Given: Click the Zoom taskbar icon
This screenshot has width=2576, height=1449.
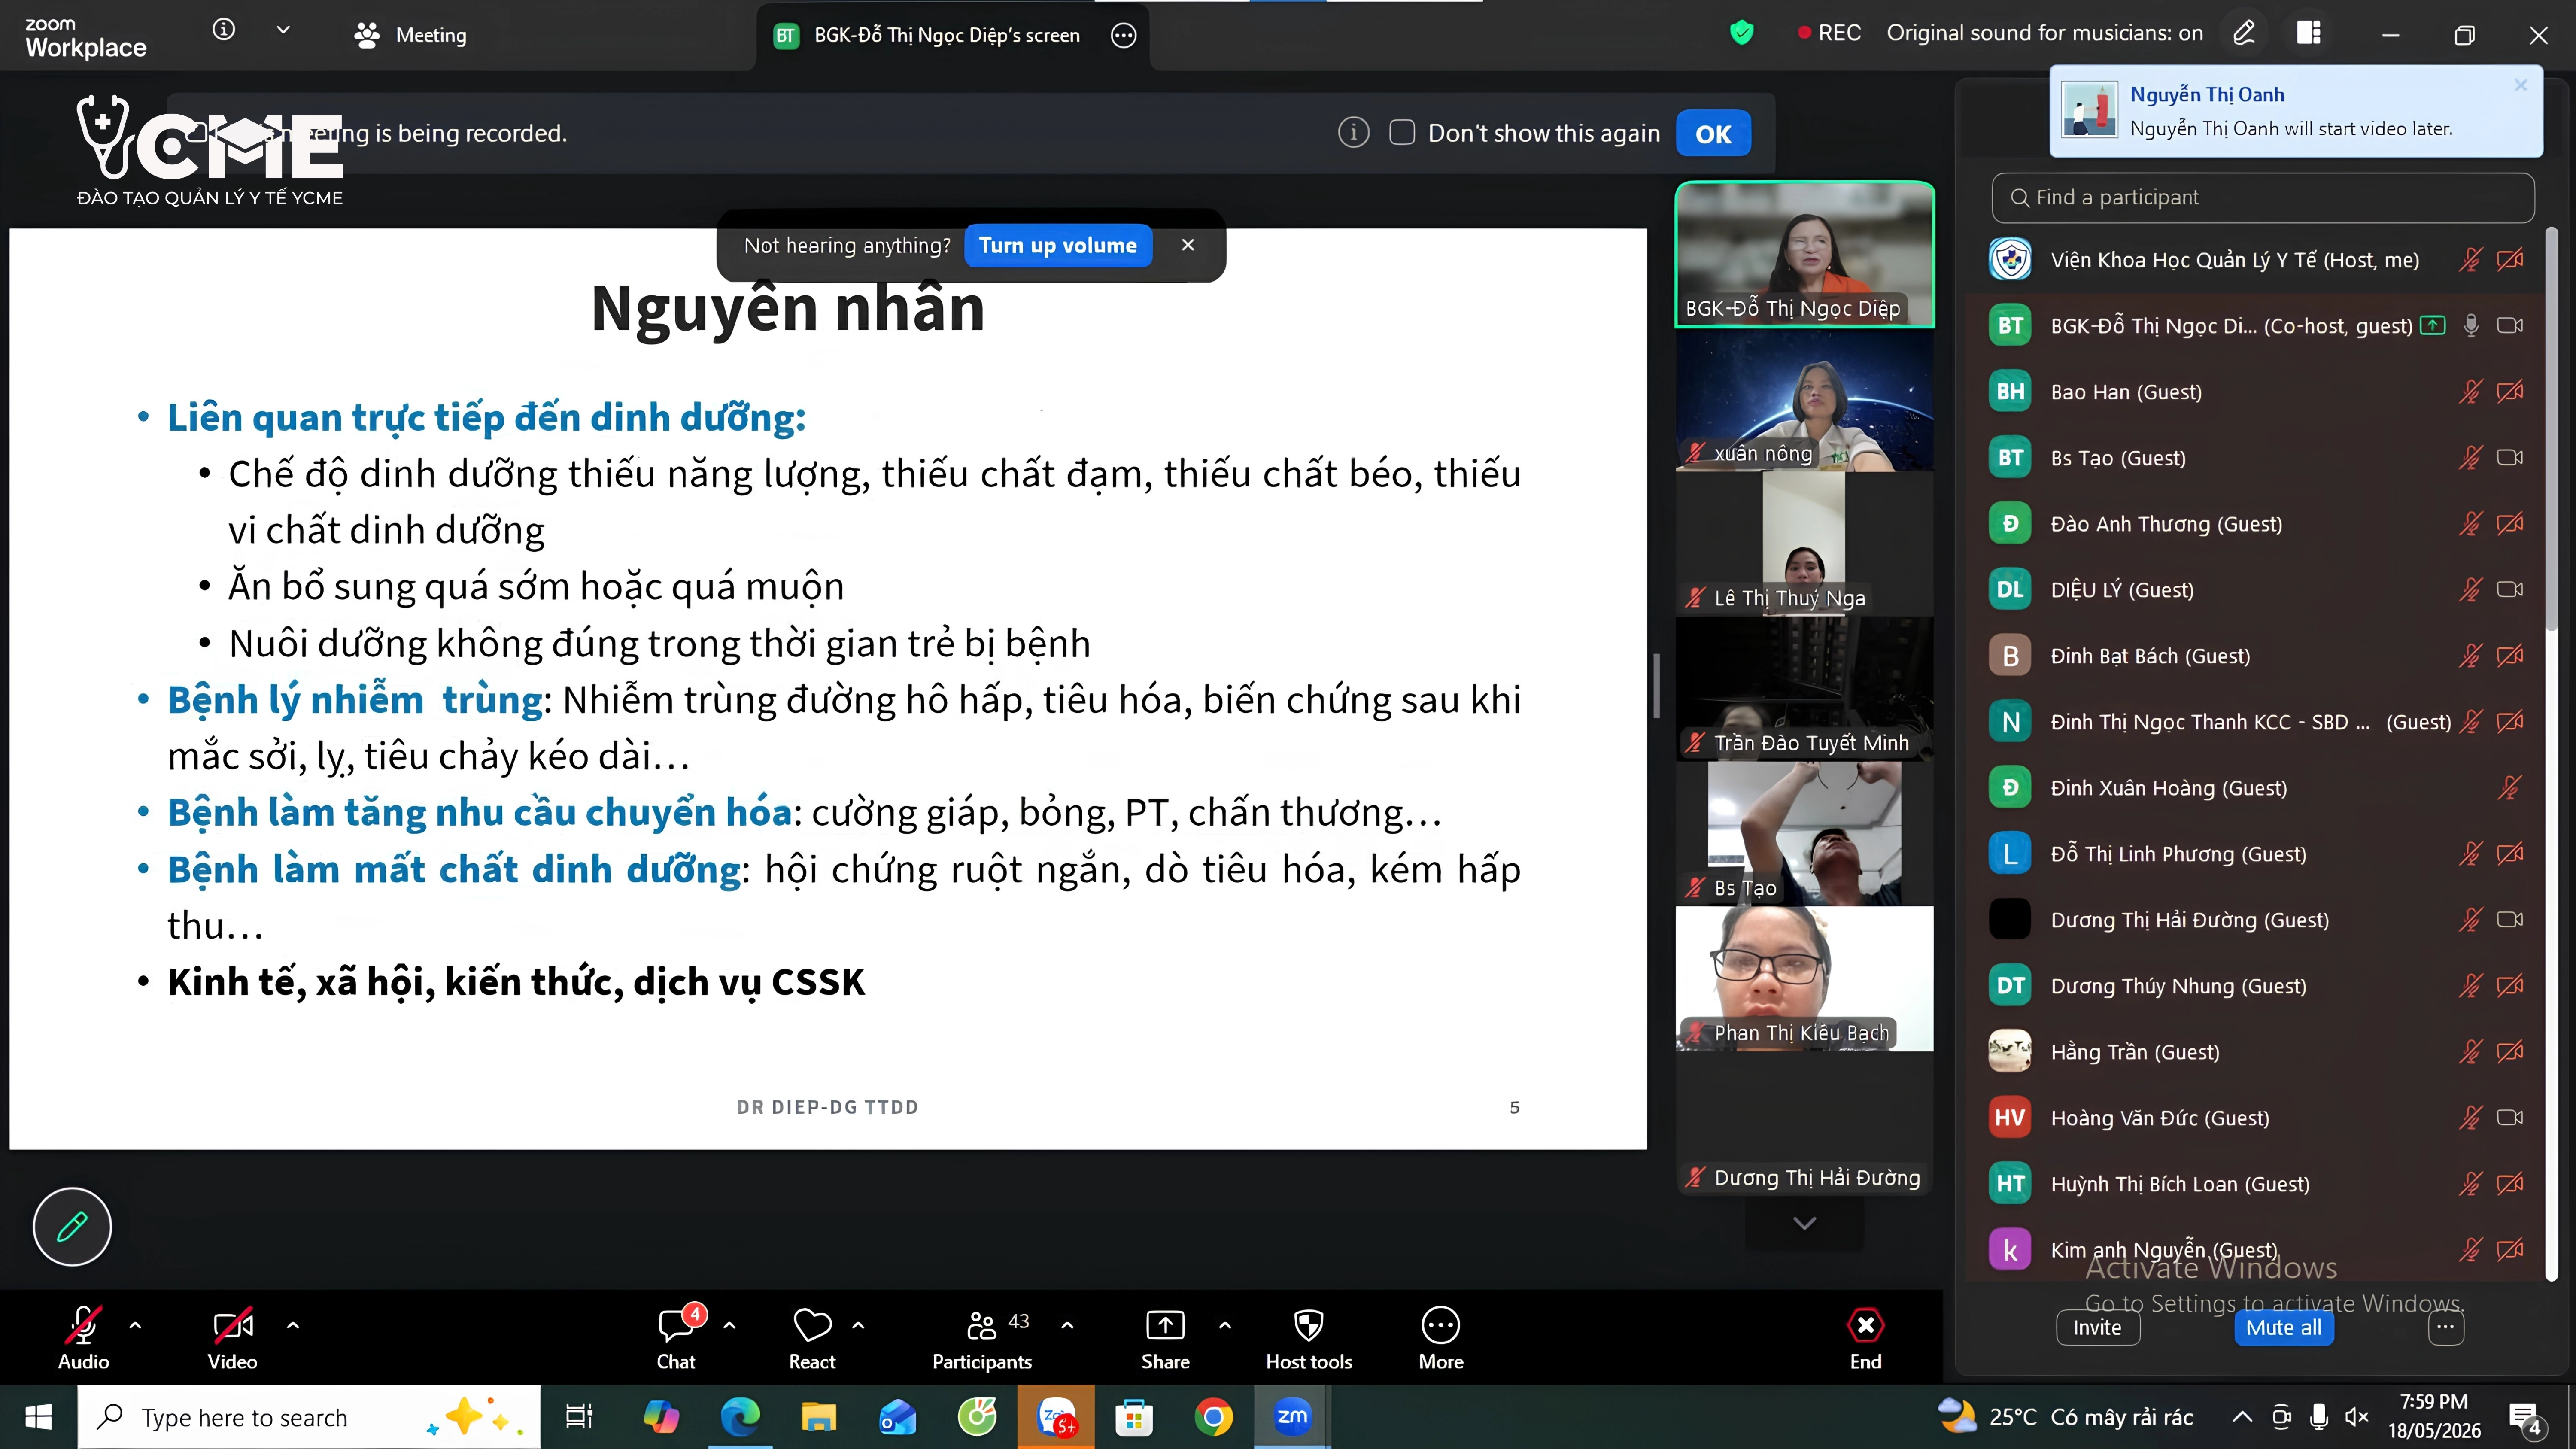Looking at the screenshot, I should click(1292, 1417).
